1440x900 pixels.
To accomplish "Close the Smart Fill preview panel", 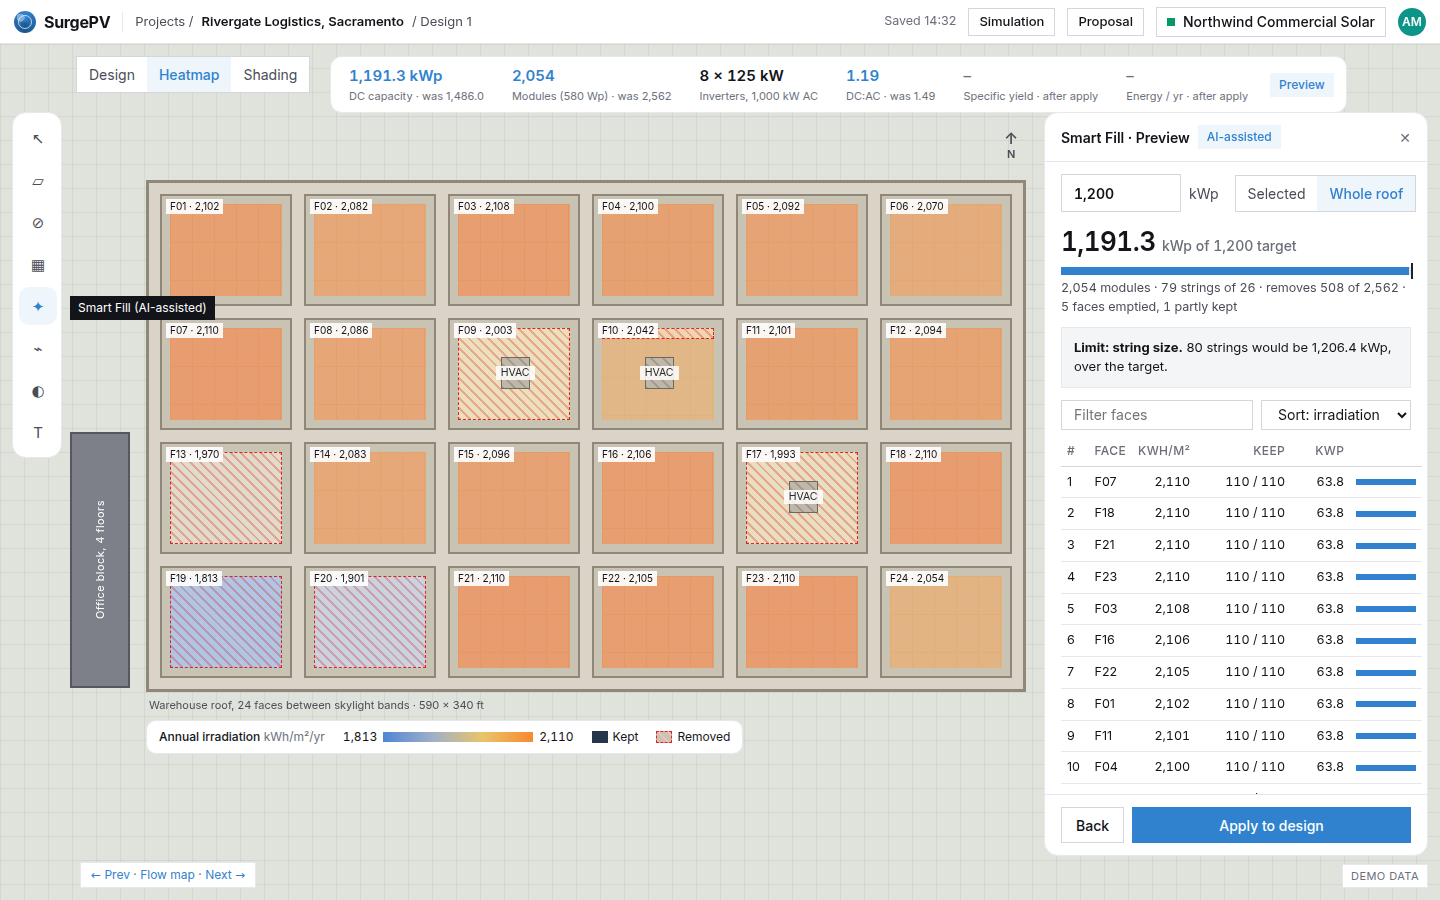I will 1405,138.
